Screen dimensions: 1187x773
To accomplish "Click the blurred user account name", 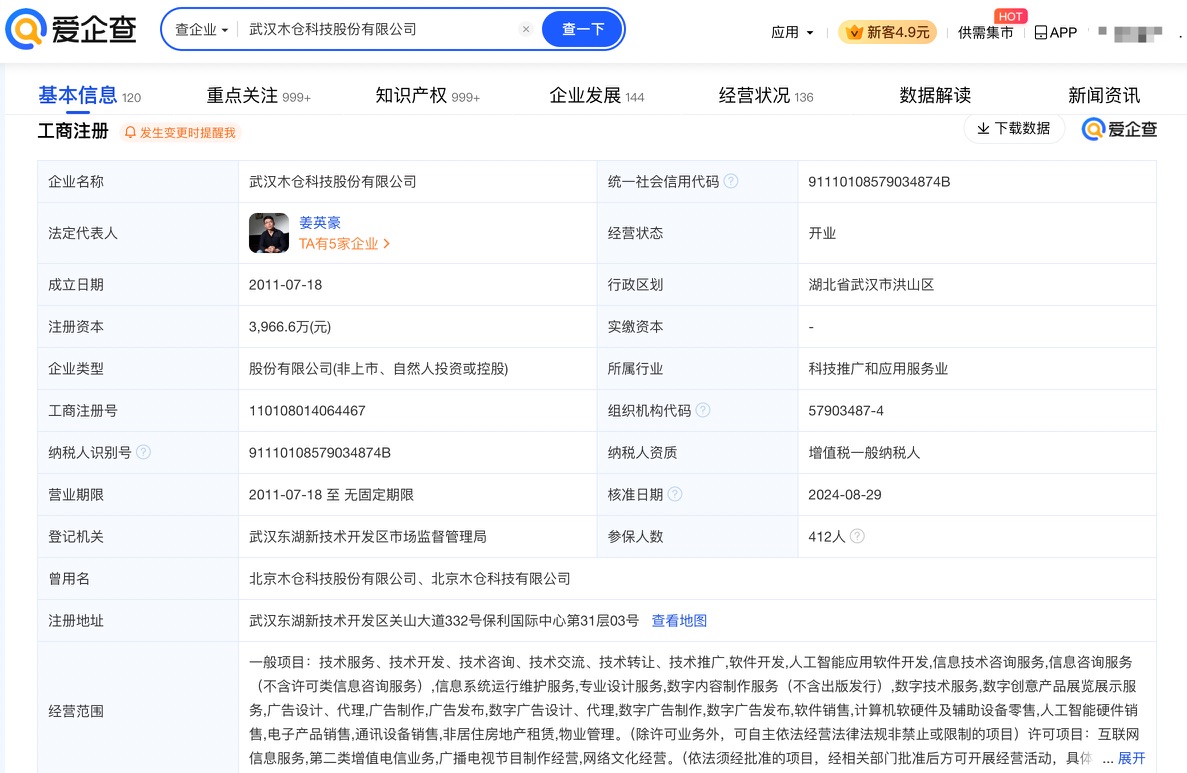I will click(x=1138, y=33).
